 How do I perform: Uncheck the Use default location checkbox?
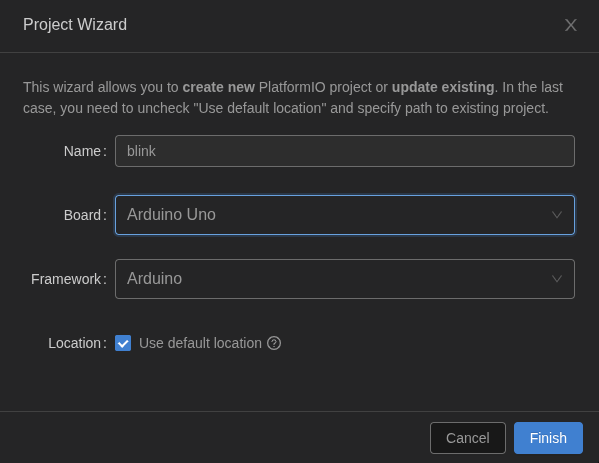123,343
